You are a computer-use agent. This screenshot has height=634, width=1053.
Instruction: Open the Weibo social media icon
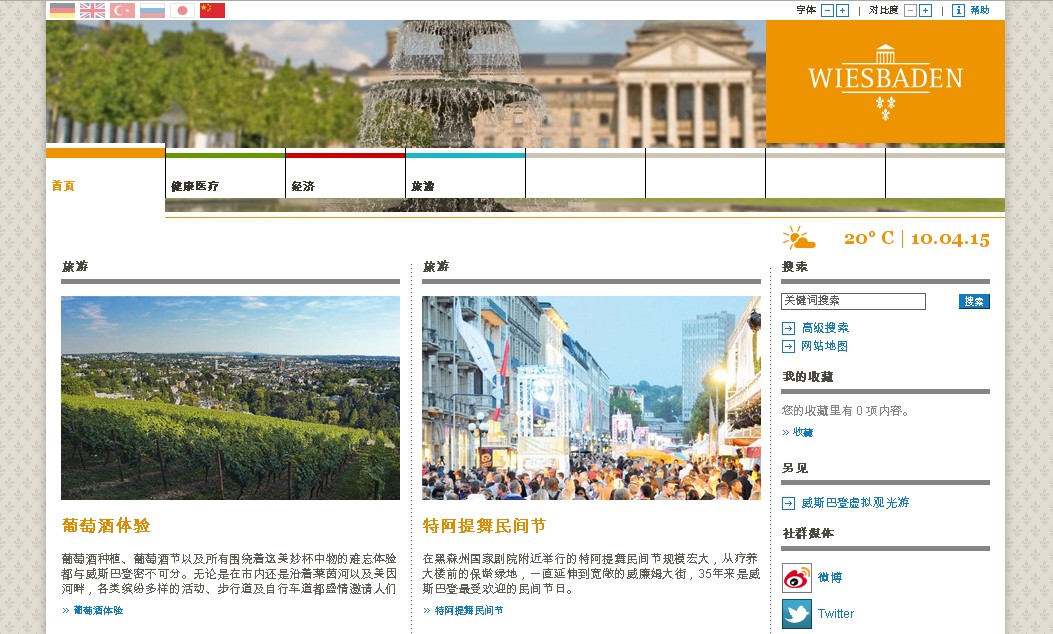tap(796, 578)
